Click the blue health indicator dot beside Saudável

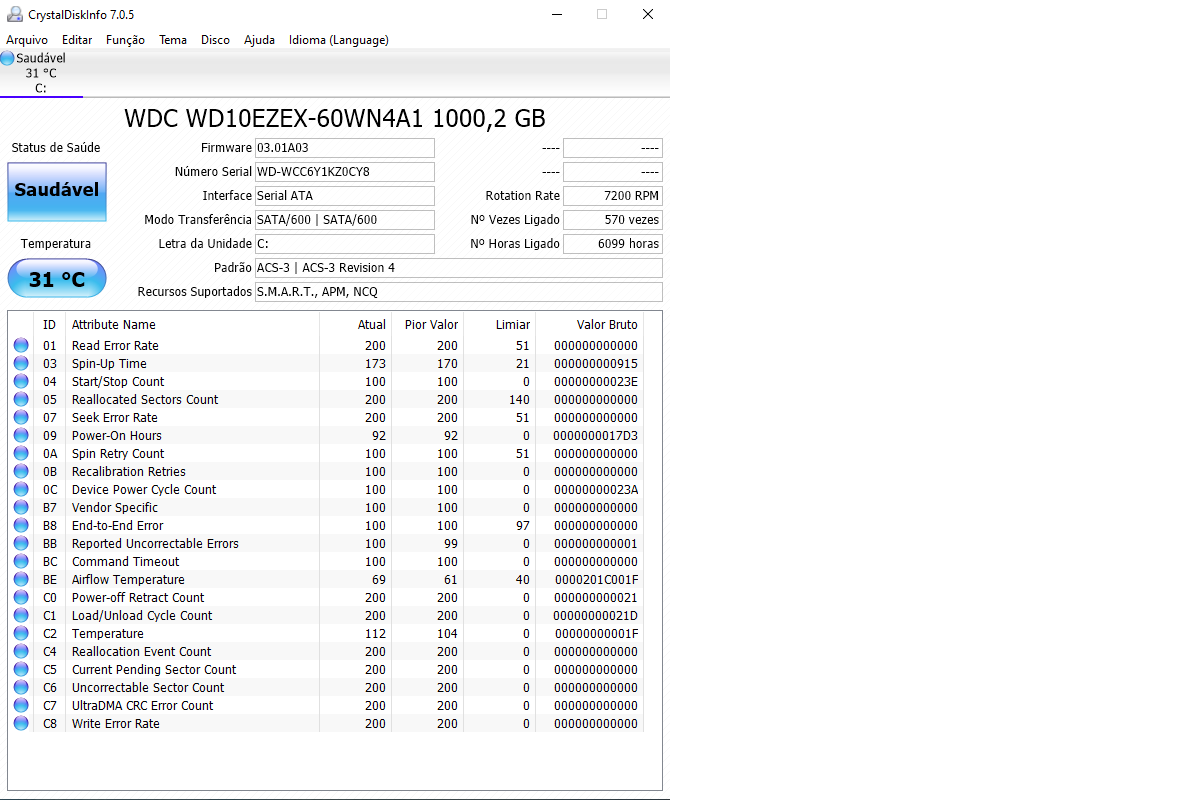[x=8, y=58]
